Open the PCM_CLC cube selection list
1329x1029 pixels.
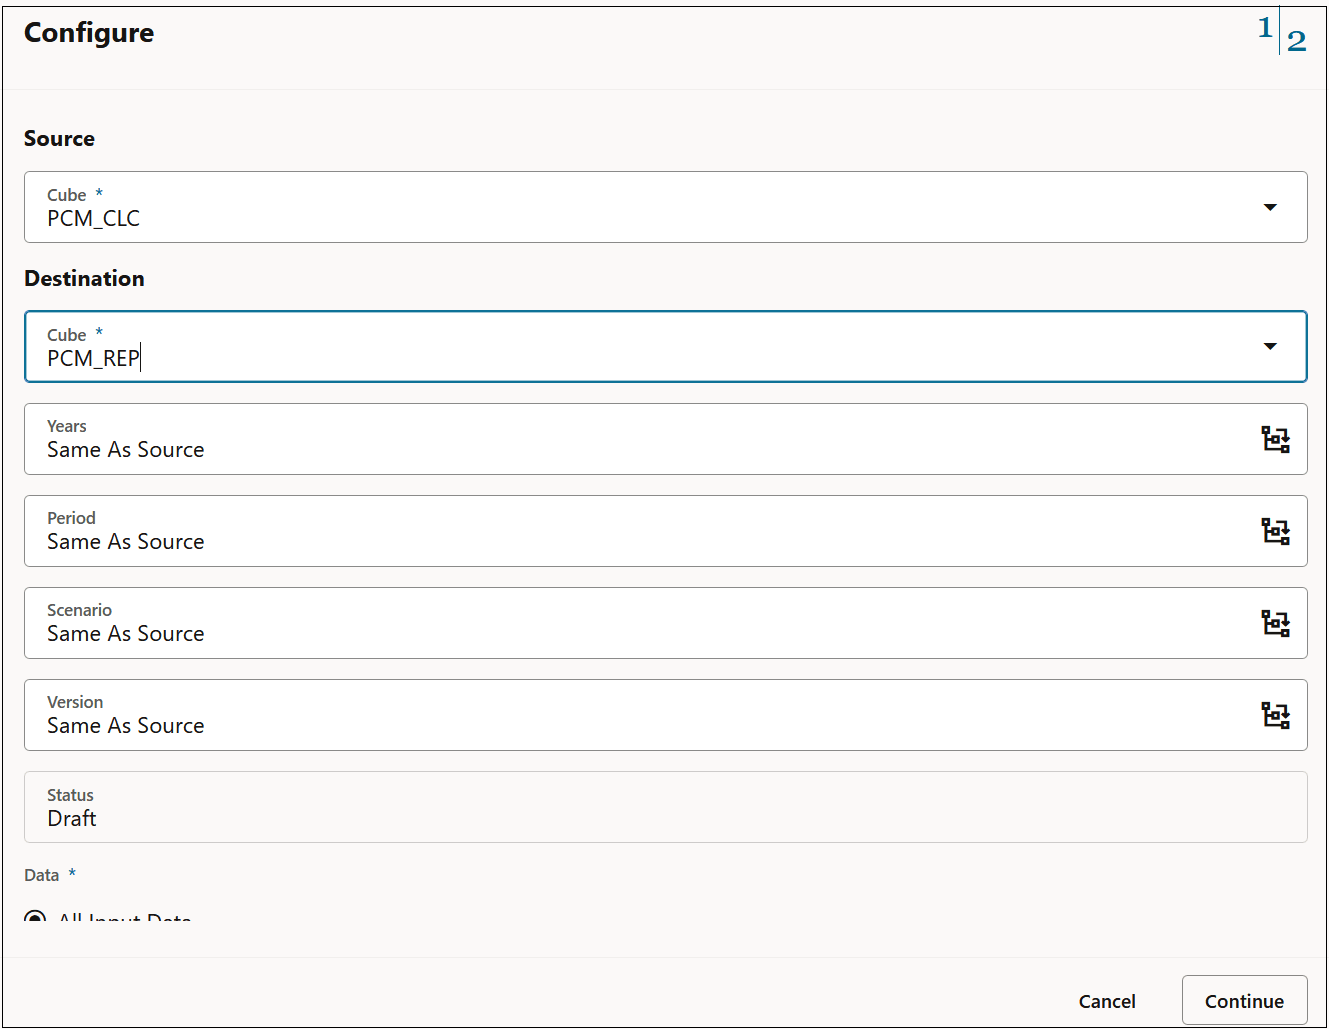(x=1270, y=207)
